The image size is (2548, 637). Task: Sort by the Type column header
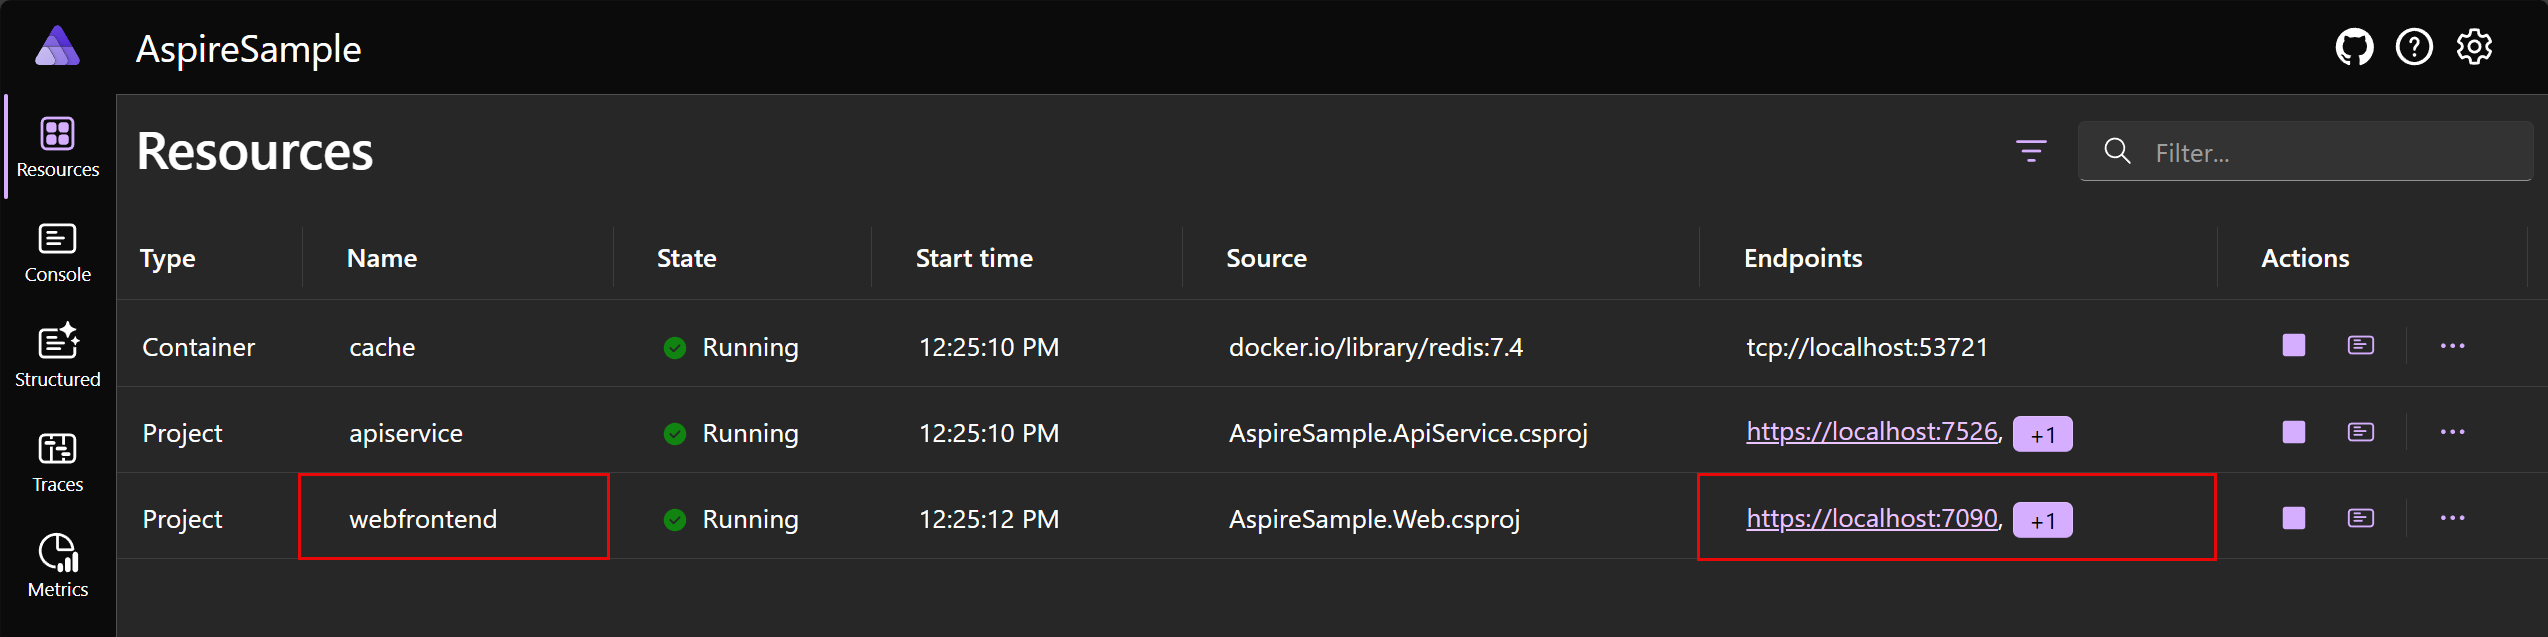point(168,258)
